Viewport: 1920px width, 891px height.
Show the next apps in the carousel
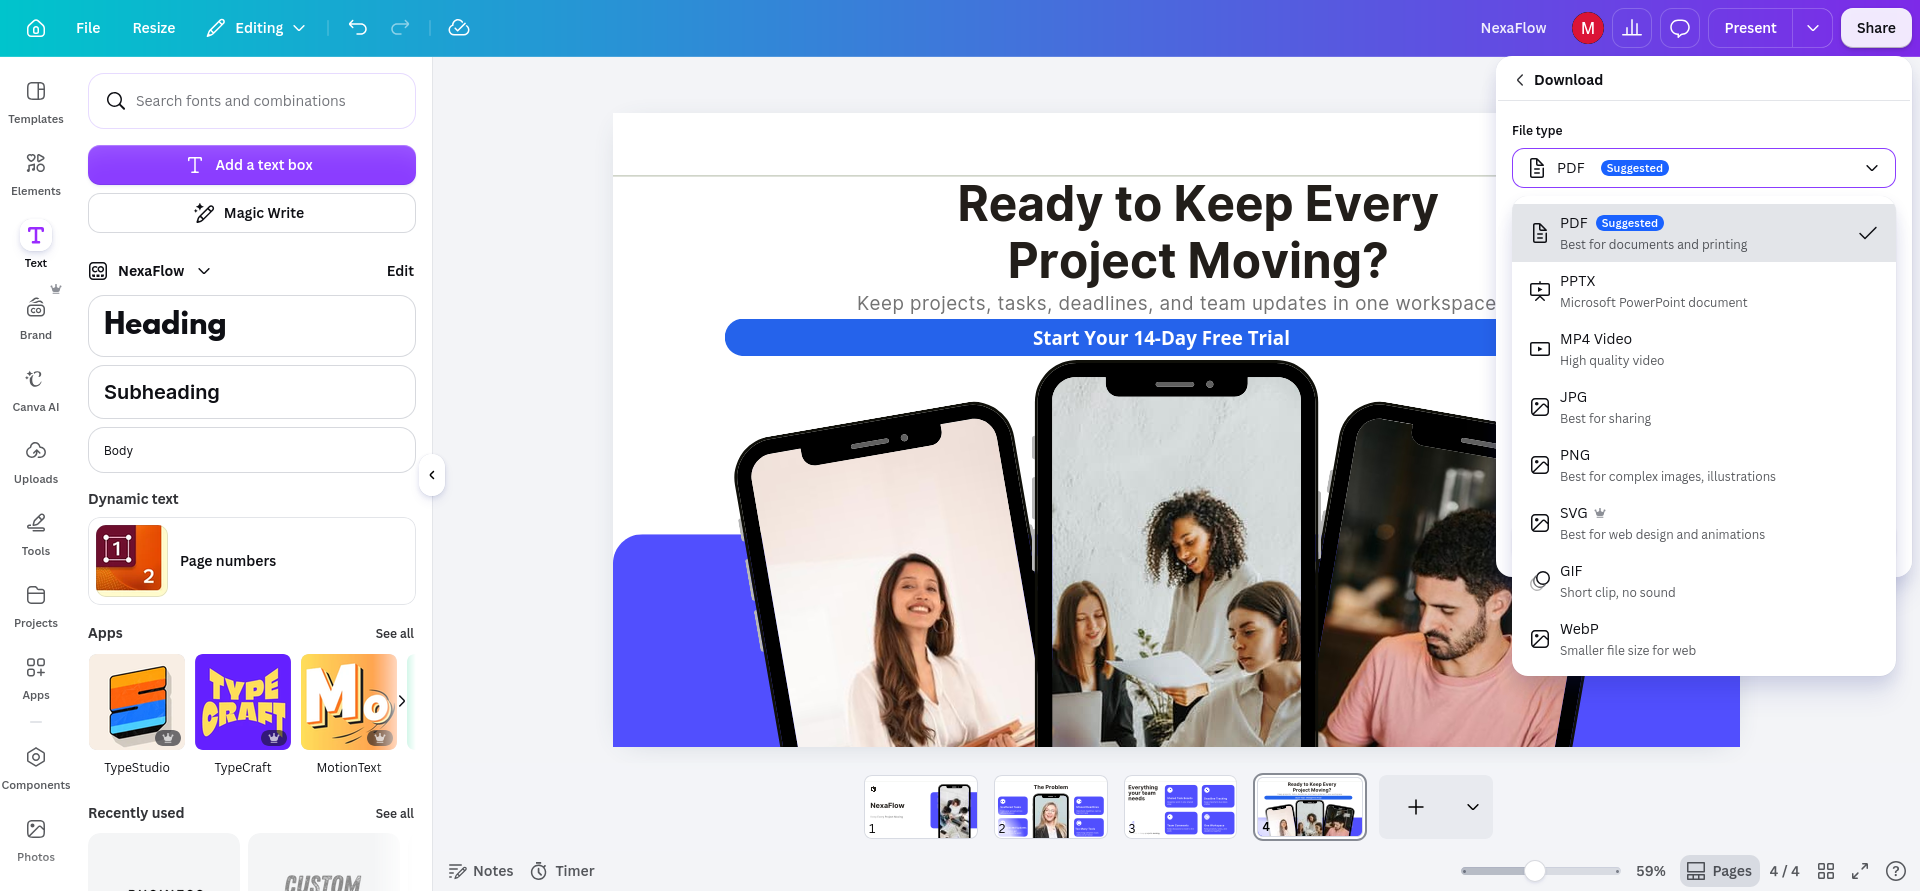402,701
